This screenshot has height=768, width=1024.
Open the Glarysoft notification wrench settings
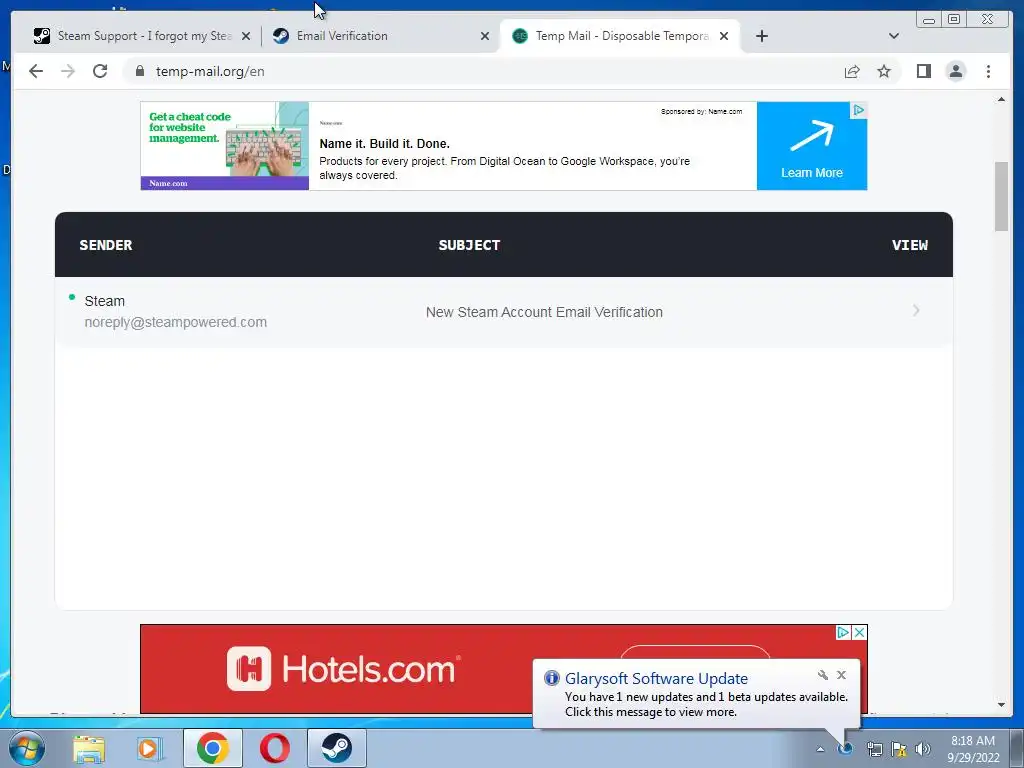[x=823, y=675]
